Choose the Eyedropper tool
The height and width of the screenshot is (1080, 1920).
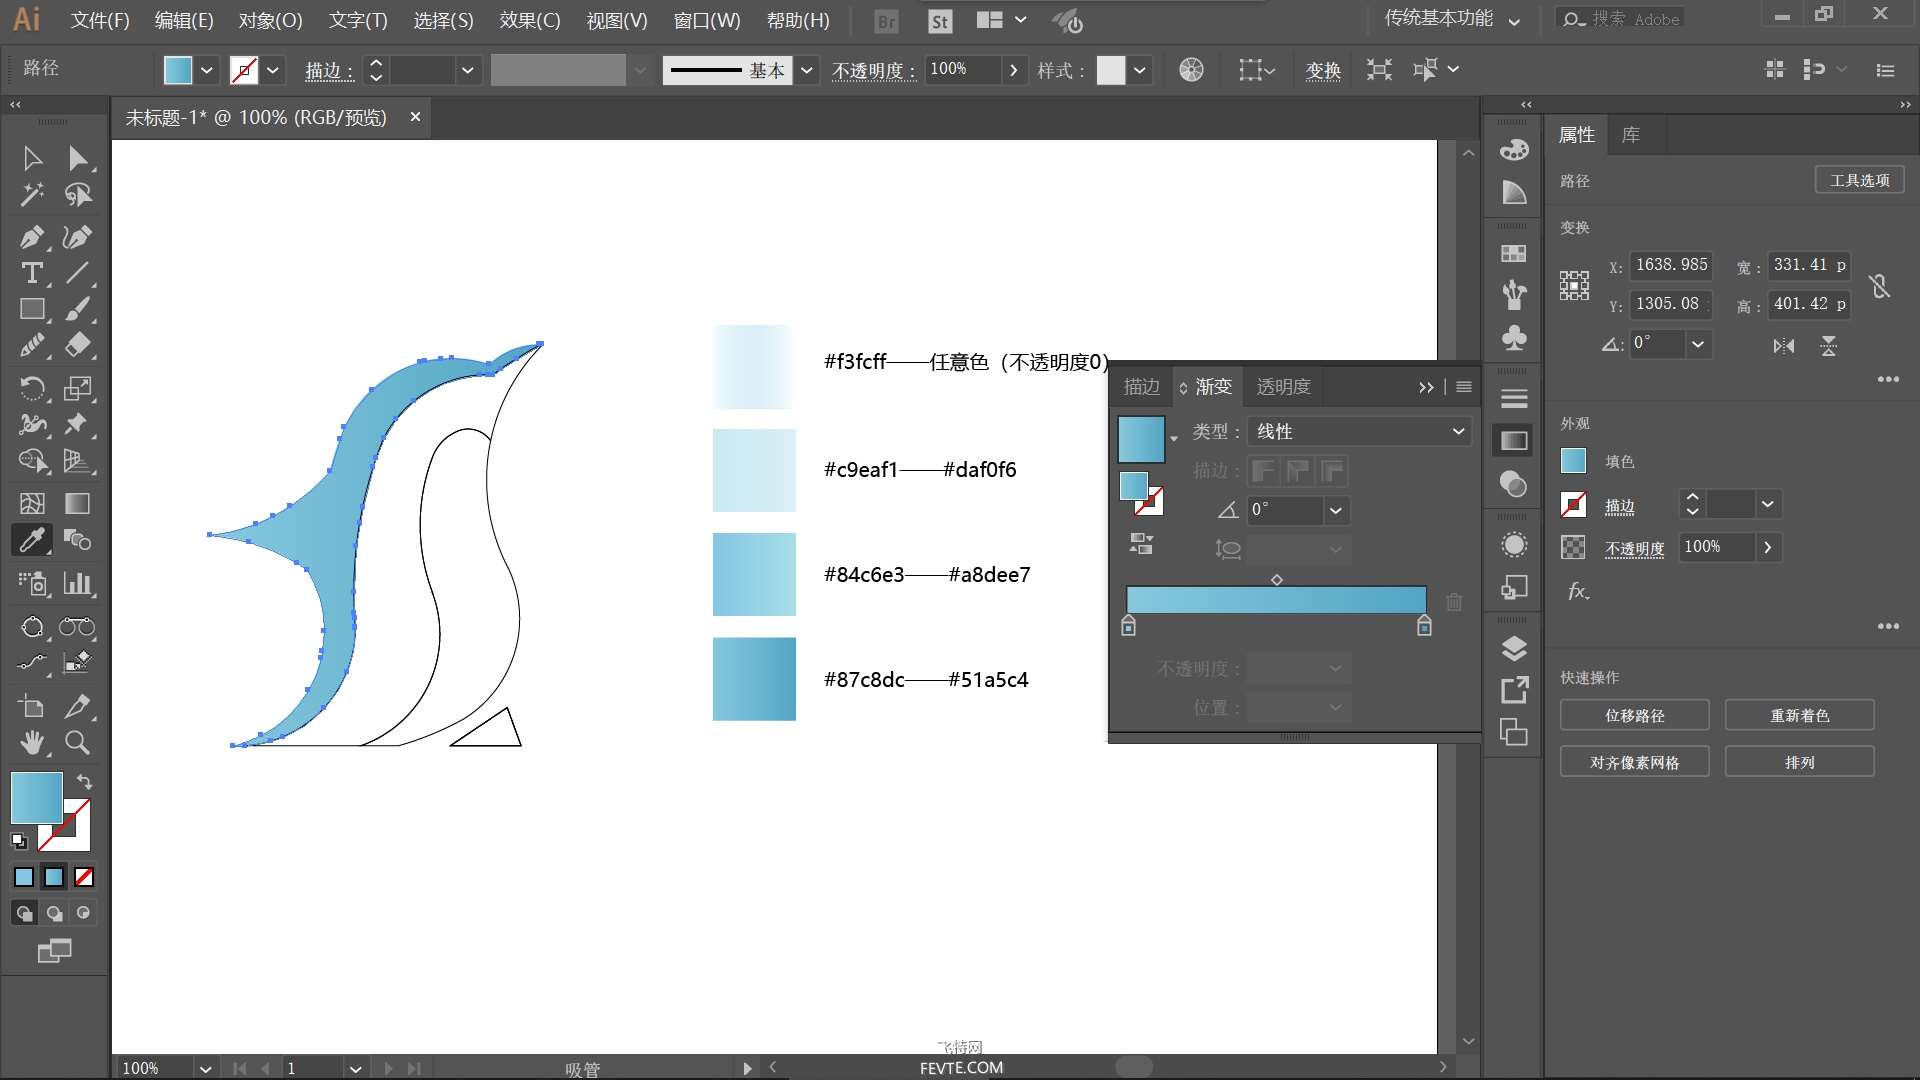(32, 540)
